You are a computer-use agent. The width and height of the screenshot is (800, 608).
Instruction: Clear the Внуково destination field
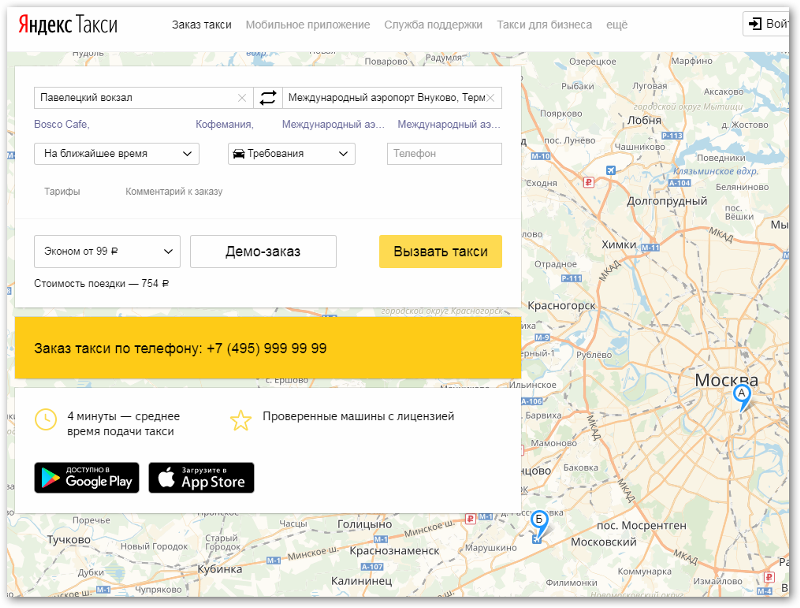(491, 98)
